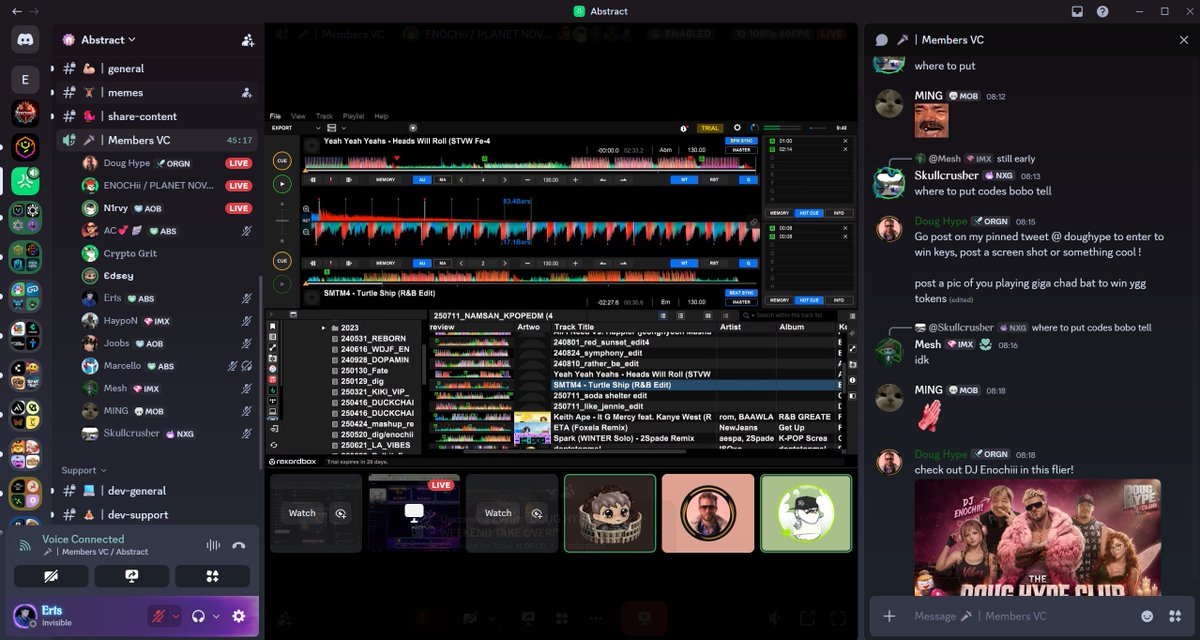Image resolution: width=1200 pixels, height=640 pixels.
Task: Open the red round server icon
Action: pos(25,113)
